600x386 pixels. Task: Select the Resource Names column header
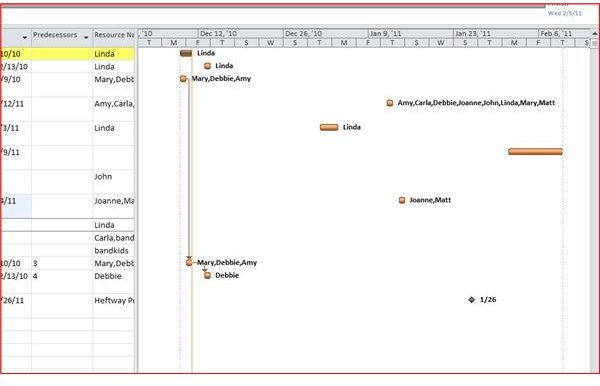pyautogui.click(x=114, y=35)
